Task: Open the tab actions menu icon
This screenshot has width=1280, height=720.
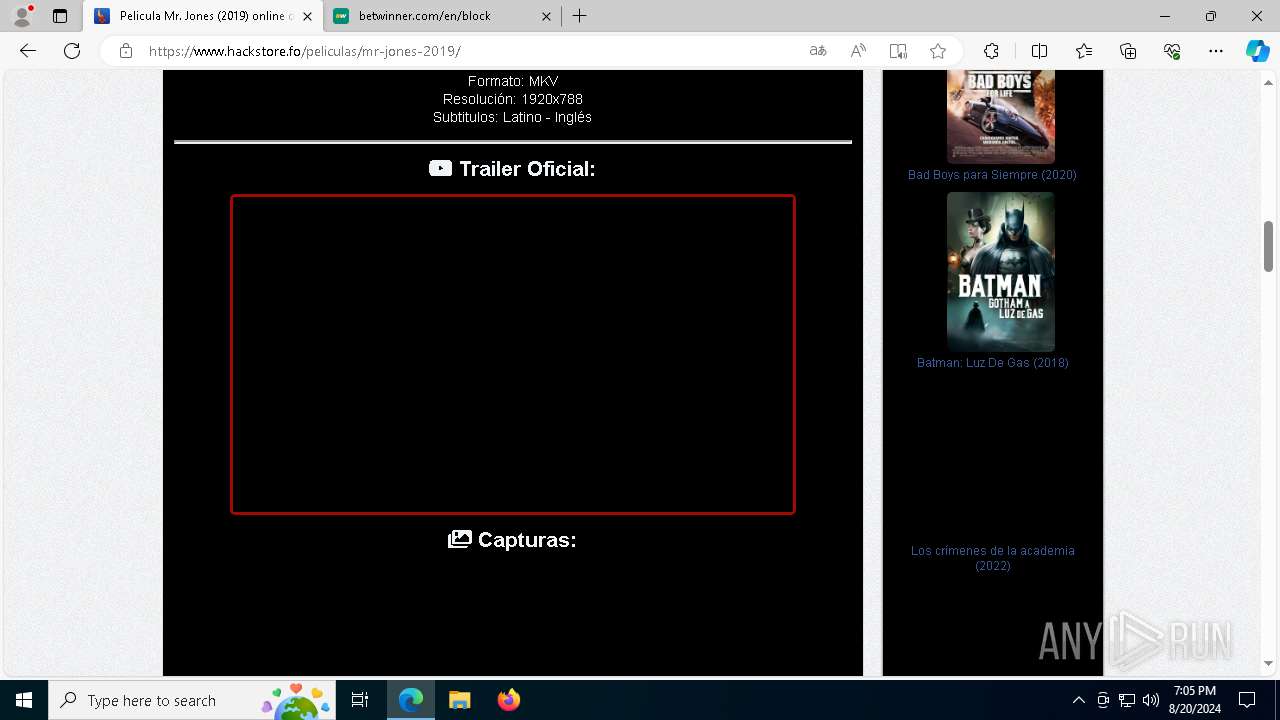Action: click(60, 16)
